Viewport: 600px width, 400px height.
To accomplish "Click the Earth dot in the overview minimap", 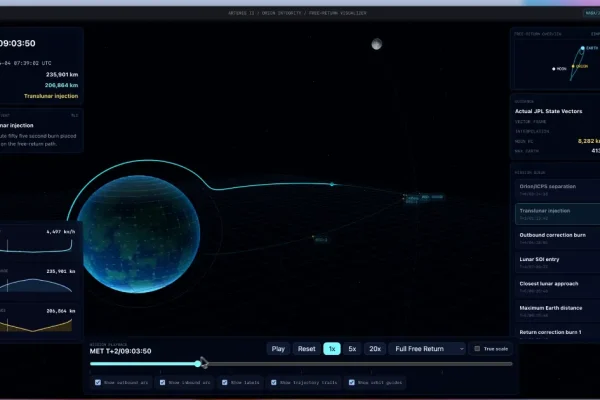I will click(x=582, y=49).
